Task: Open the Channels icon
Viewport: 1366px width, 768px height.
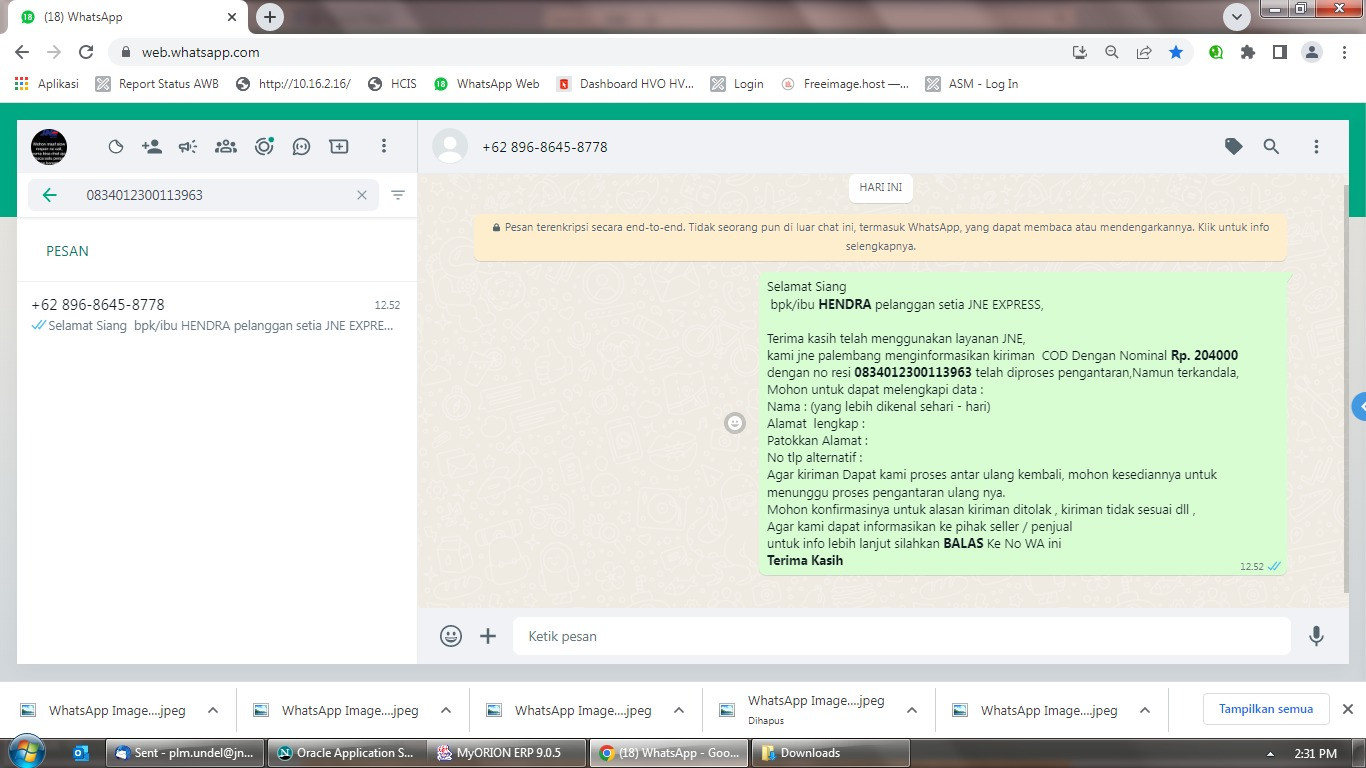Action: click(x=301, y=147)
